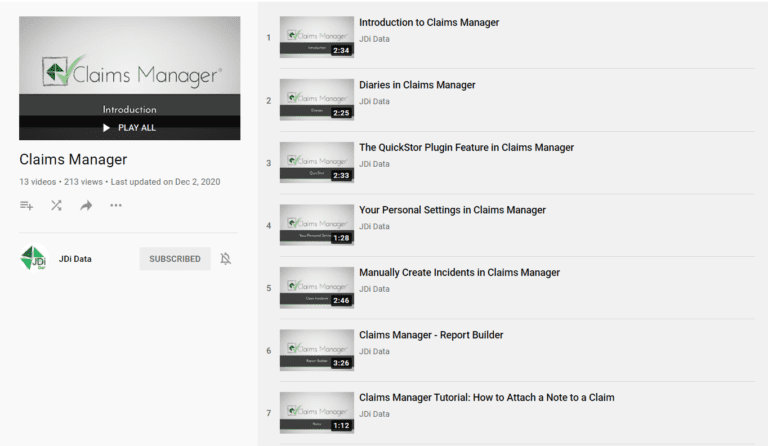The width and height of the screenshot is (768, 446).
Task: Click JDi Data under QuickStor Plugin Feature video
Action: 374,164
